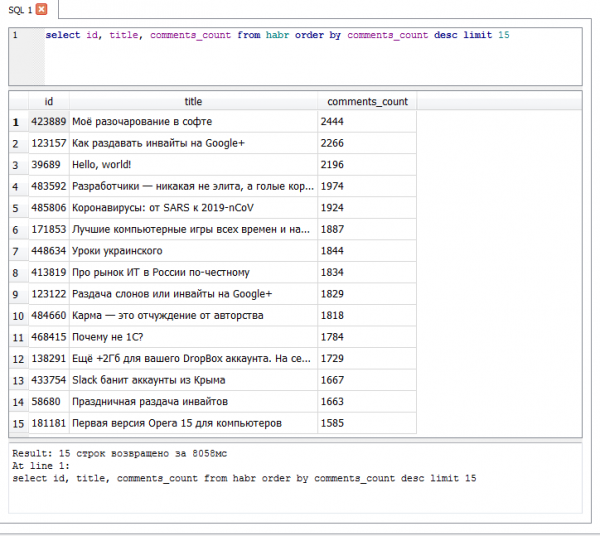Close the SQL 1 tab
Screen dimensions: 600x536
coord(43,10)
